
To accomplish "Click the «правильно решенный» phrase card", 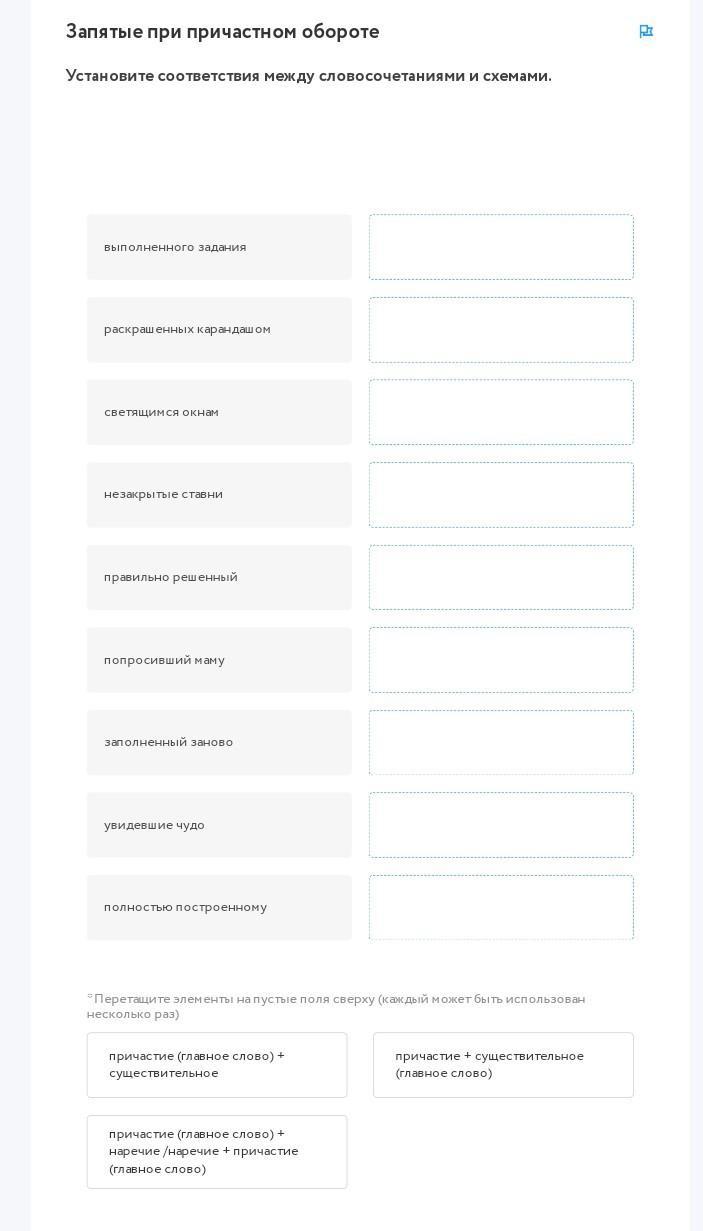I will [219, 577].
